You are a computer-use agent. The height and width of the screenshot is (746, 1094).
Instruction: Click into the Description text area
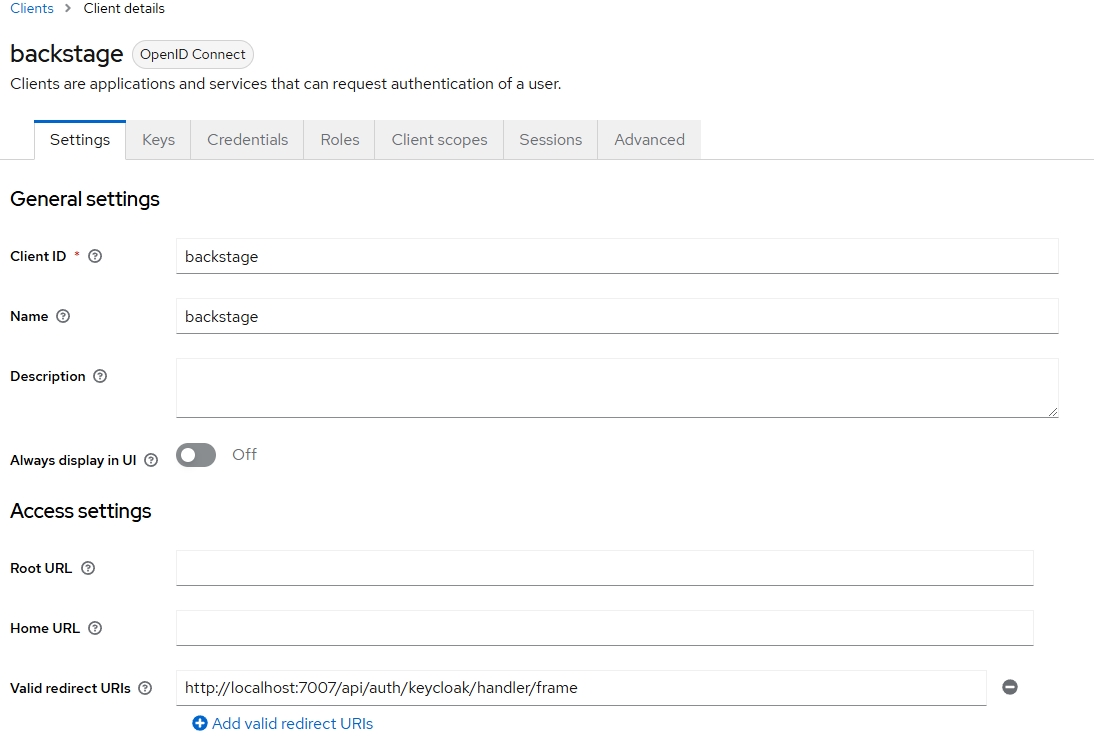[617, 388]
